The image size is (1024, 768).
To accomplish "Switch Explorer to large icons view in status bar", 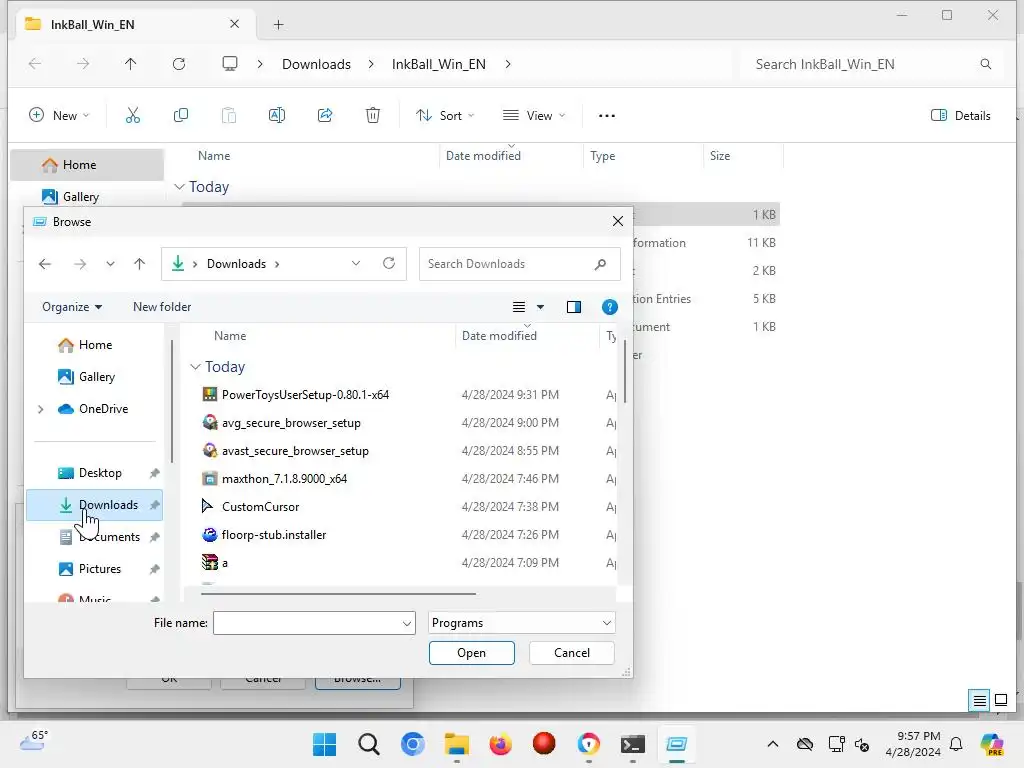I will tap(1000, 701).
